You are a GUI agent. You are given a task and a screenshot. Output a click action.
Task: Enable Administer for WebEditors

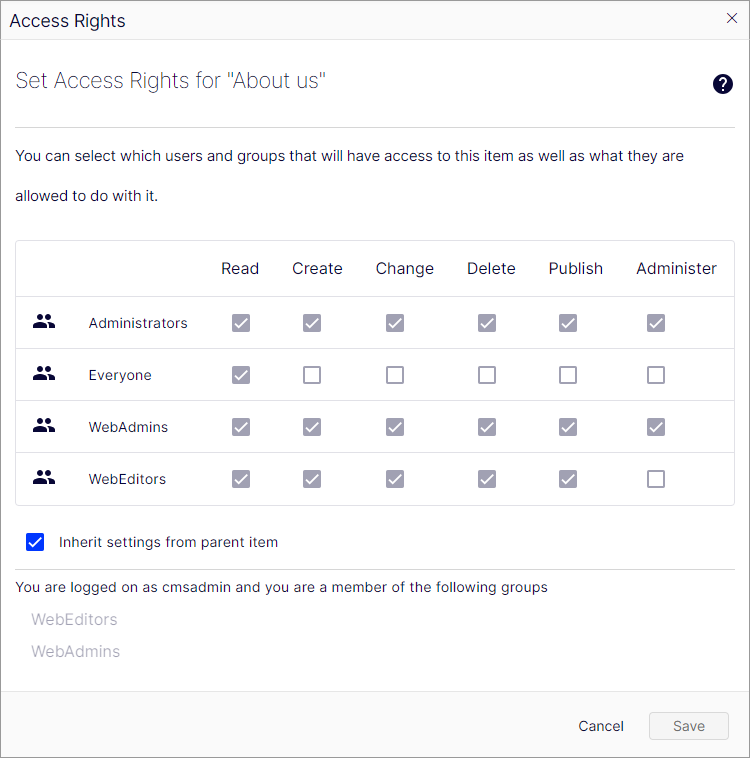[x=656, y=479]
